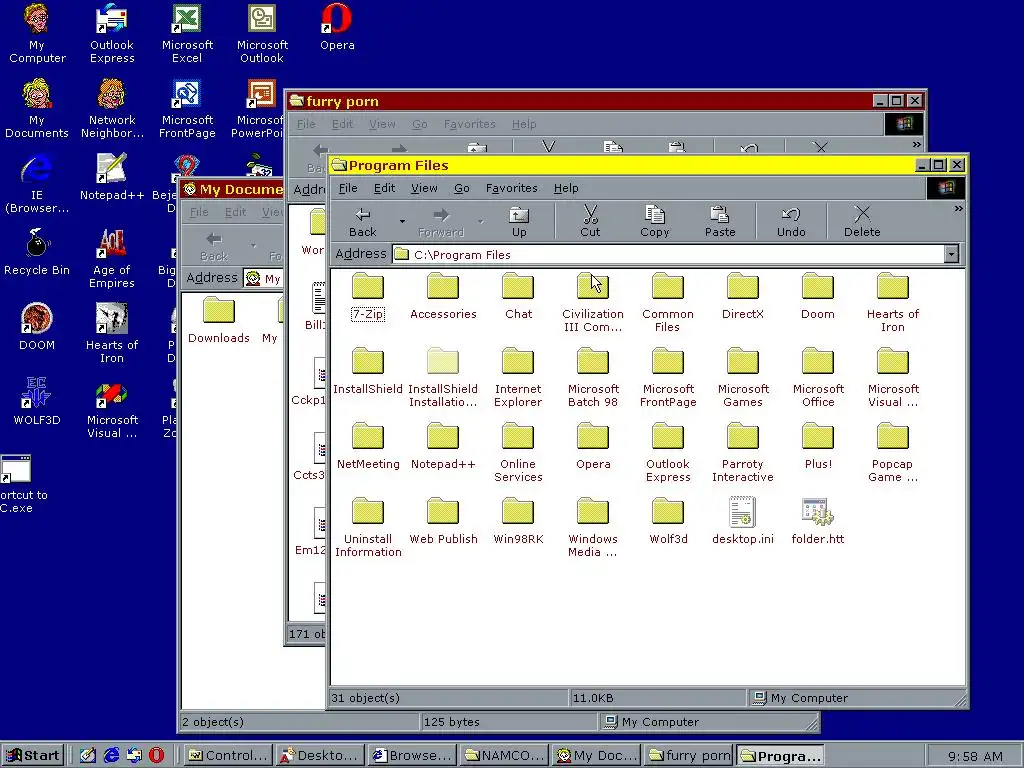Select Age of Empires desktop shortcut
The image size is (1024, 768).
coord(112,259)
